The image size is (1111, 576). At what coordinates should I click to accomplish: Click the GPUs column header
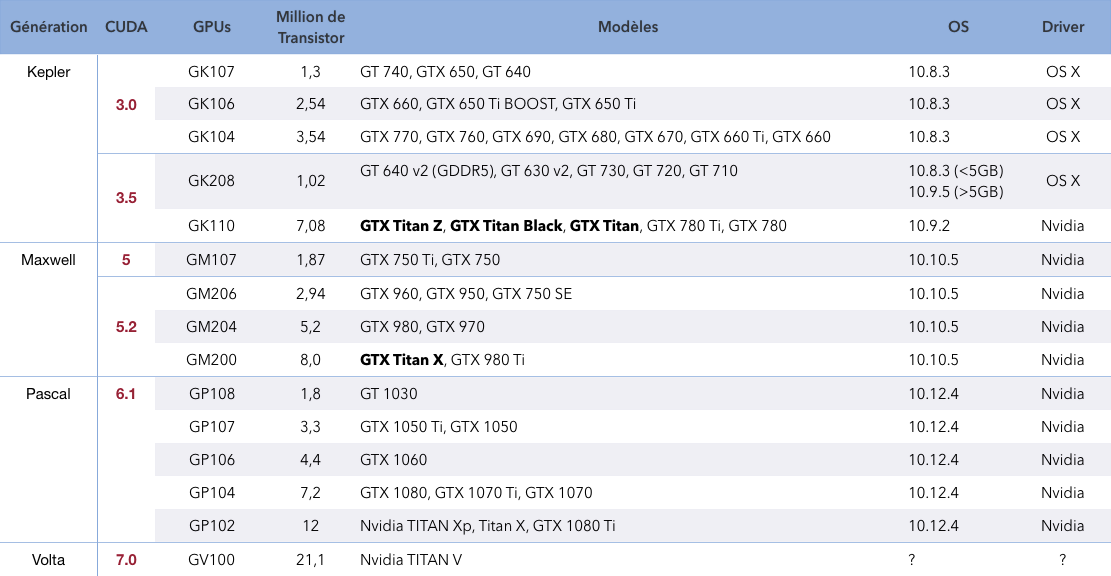tap(212, 27)
